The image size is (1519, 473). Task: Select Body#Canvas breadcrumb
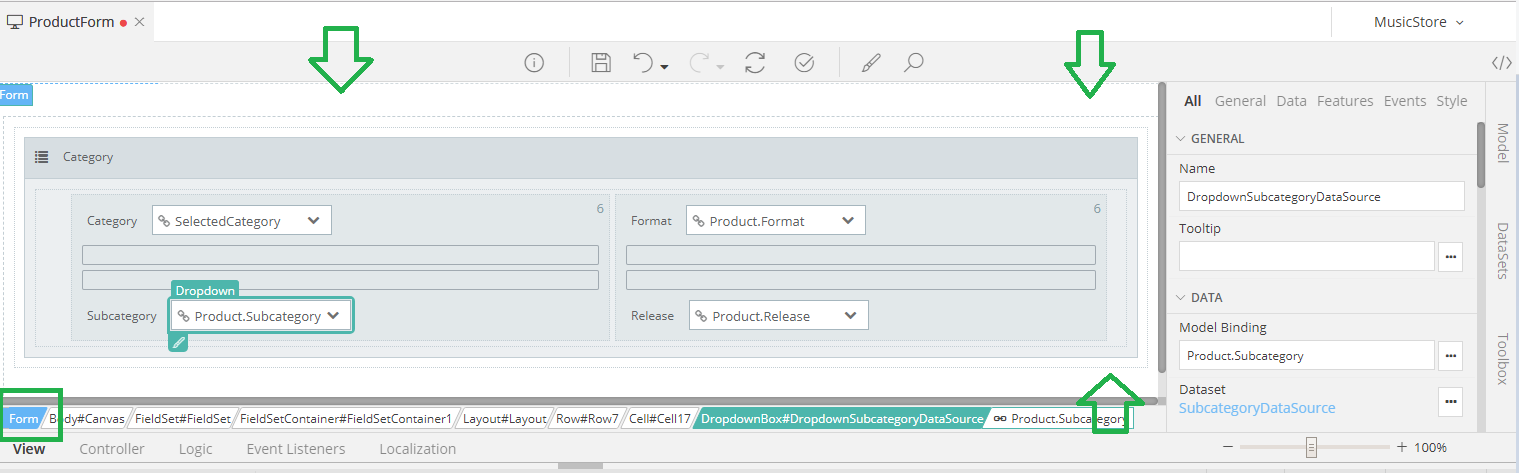click(87, 419)
